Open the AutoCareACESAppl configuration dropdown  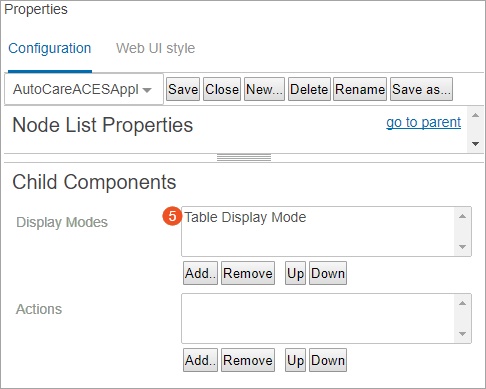[x=84, y=89]
